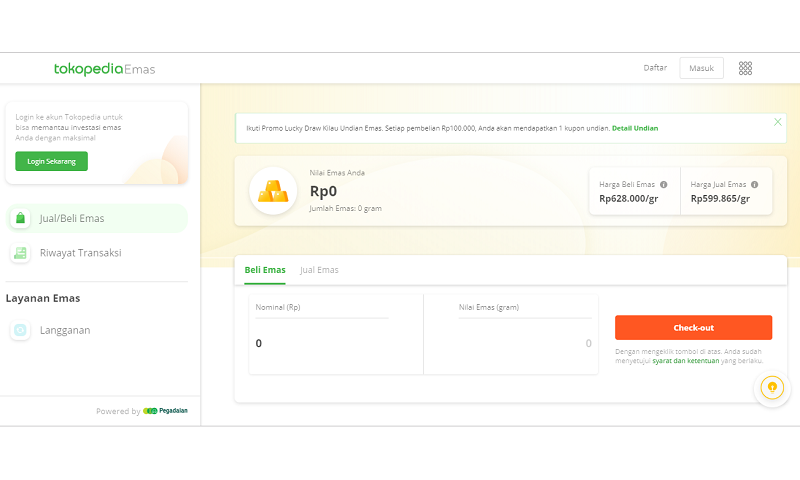Open the Detail Undian link
Image resolution: width=800 pixels, height=480 pixels.
pyautogui.click(x=635, y=128)
